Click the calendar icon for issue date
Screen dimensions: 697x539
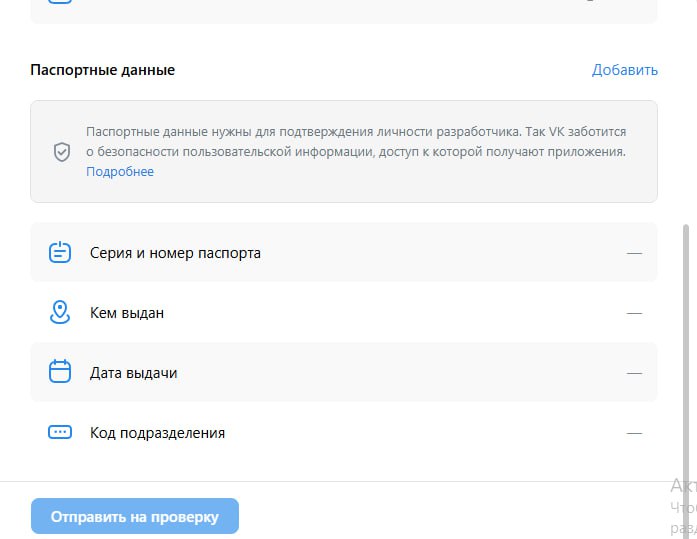pos(60,373)
